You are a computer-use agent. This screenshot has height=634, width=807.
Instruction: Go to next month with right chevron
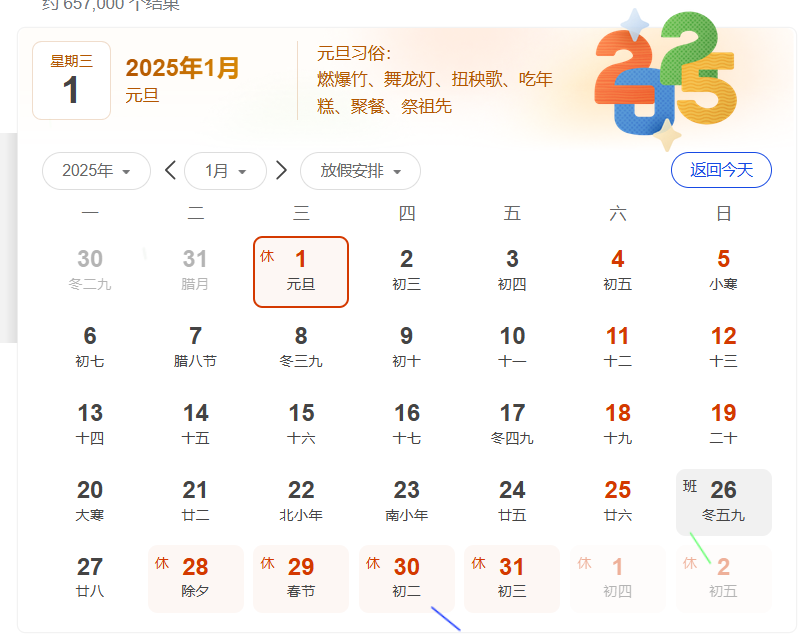point(281,171)
